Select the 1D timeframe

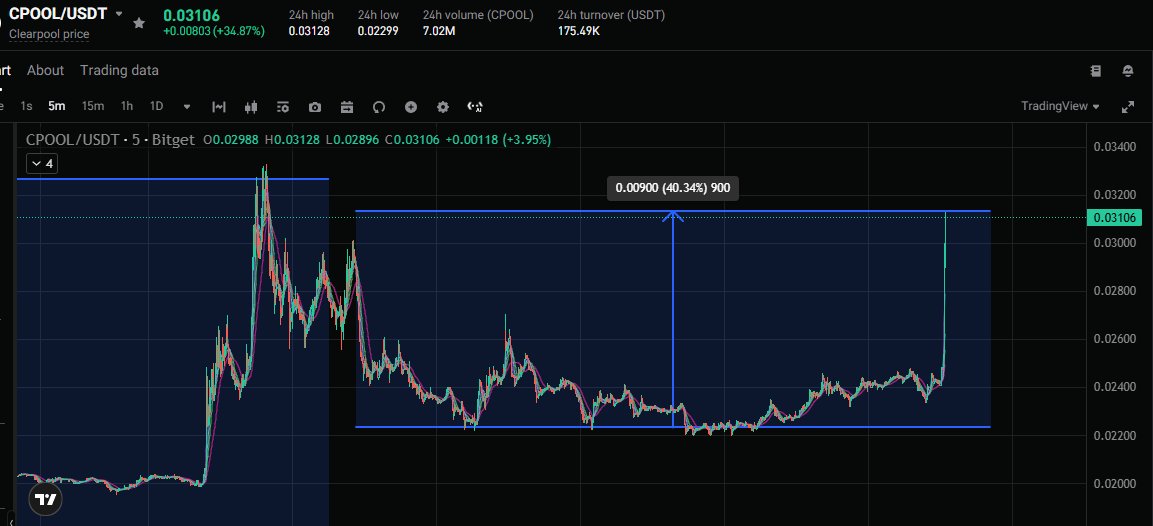tap(157, 106)
